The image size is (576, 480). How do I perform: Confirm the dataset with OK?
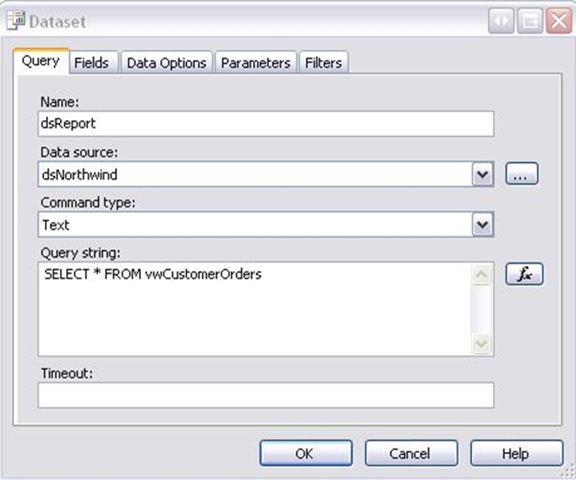306,453
